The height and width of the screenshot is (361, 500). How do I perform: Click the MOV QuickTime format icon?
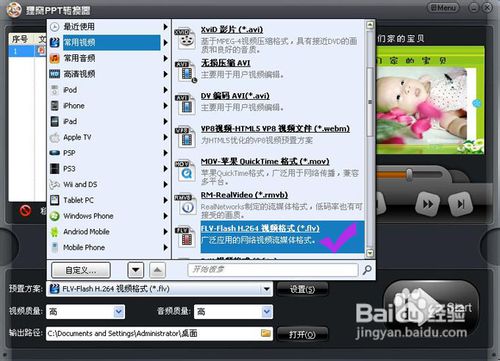coord(185,171)
